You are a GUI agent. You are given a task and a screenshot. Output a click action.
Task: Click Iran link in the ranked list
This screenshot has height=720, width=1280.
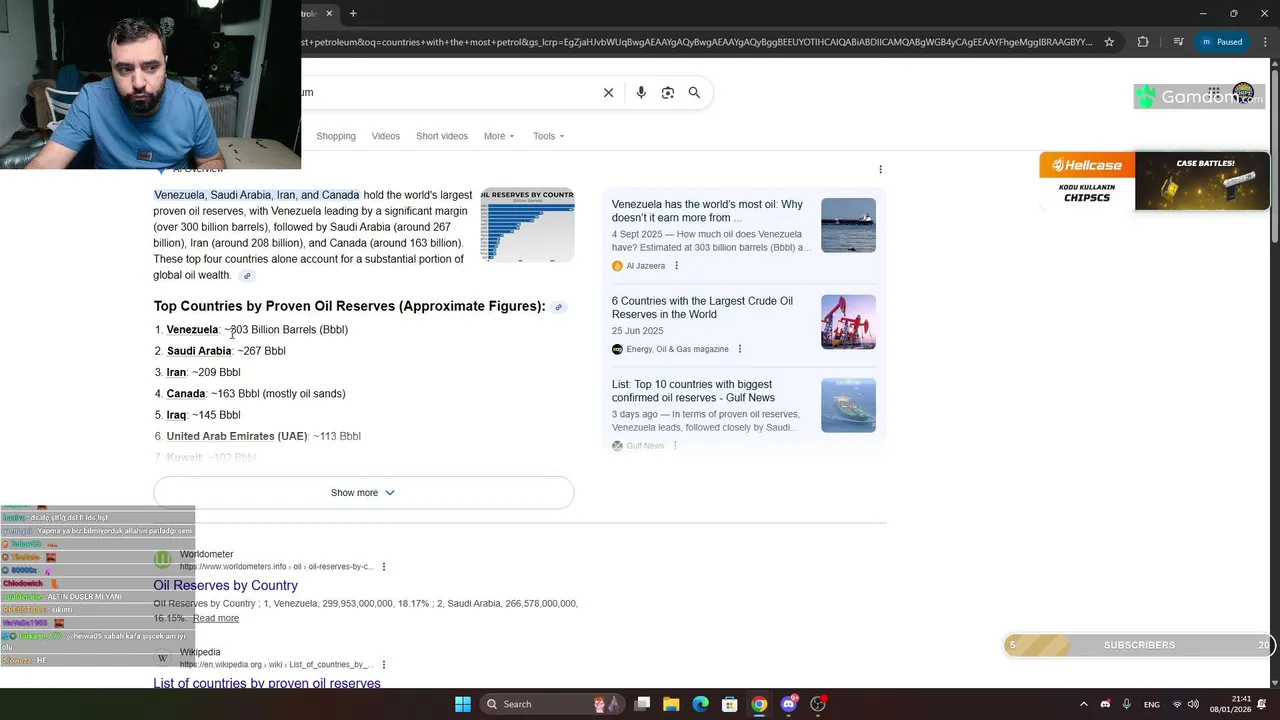pos(176,372)
